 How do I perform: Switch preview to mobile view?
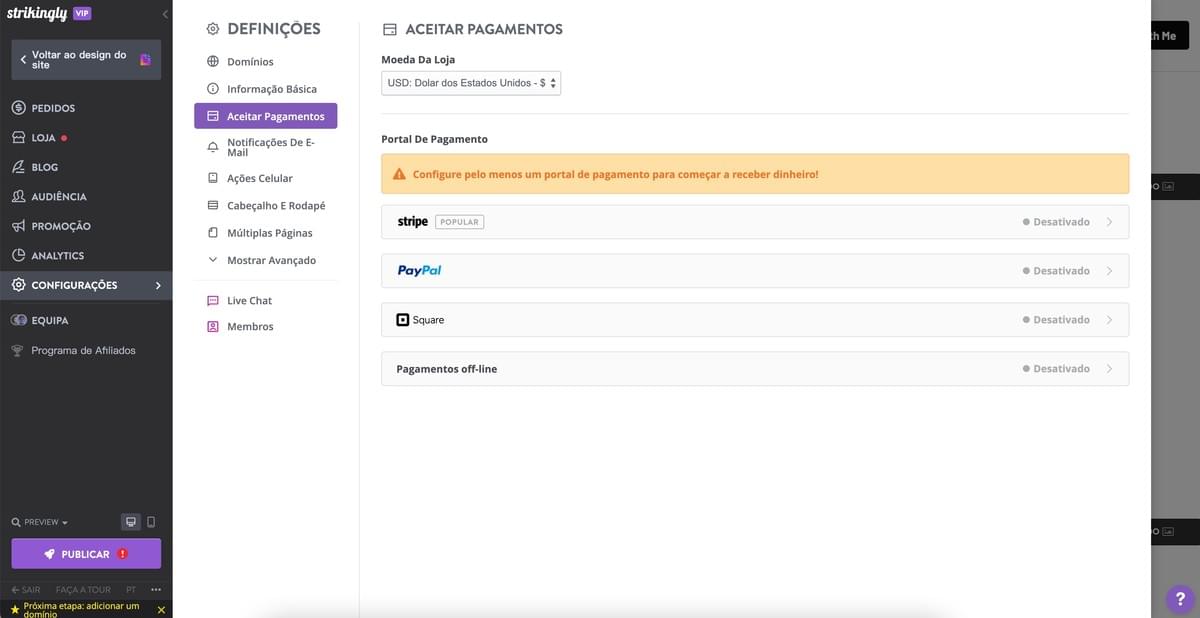[152, 521]
